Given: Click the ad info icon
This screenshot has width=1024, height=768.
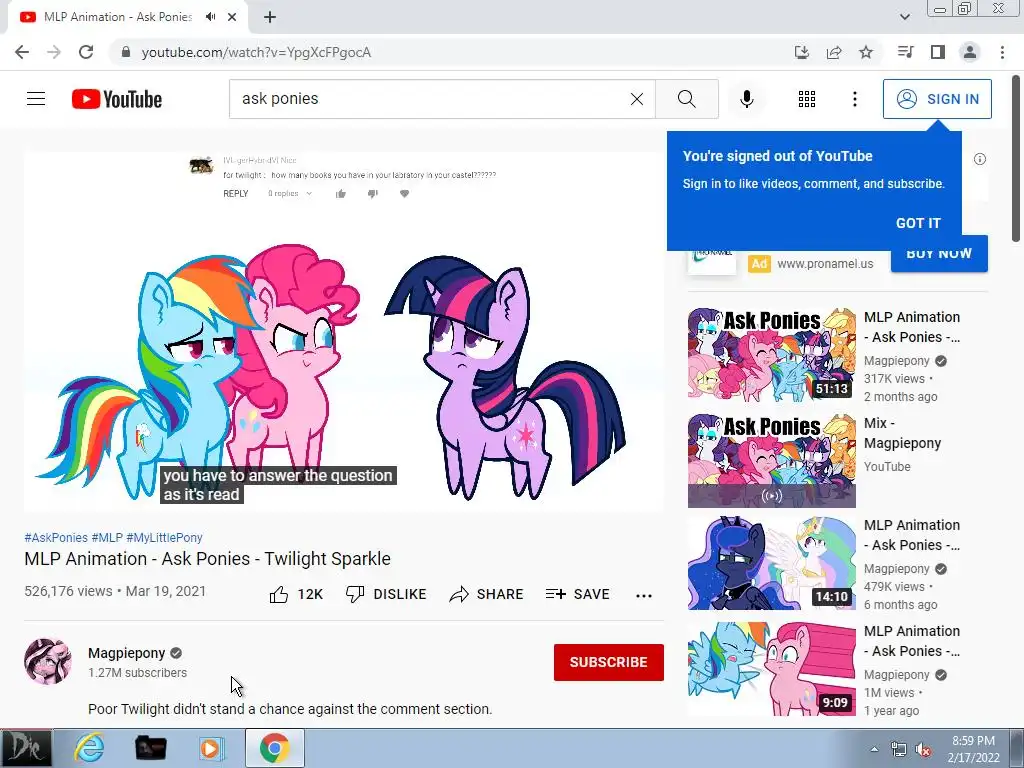Looking at the screenshot, I should coord(979,159).
